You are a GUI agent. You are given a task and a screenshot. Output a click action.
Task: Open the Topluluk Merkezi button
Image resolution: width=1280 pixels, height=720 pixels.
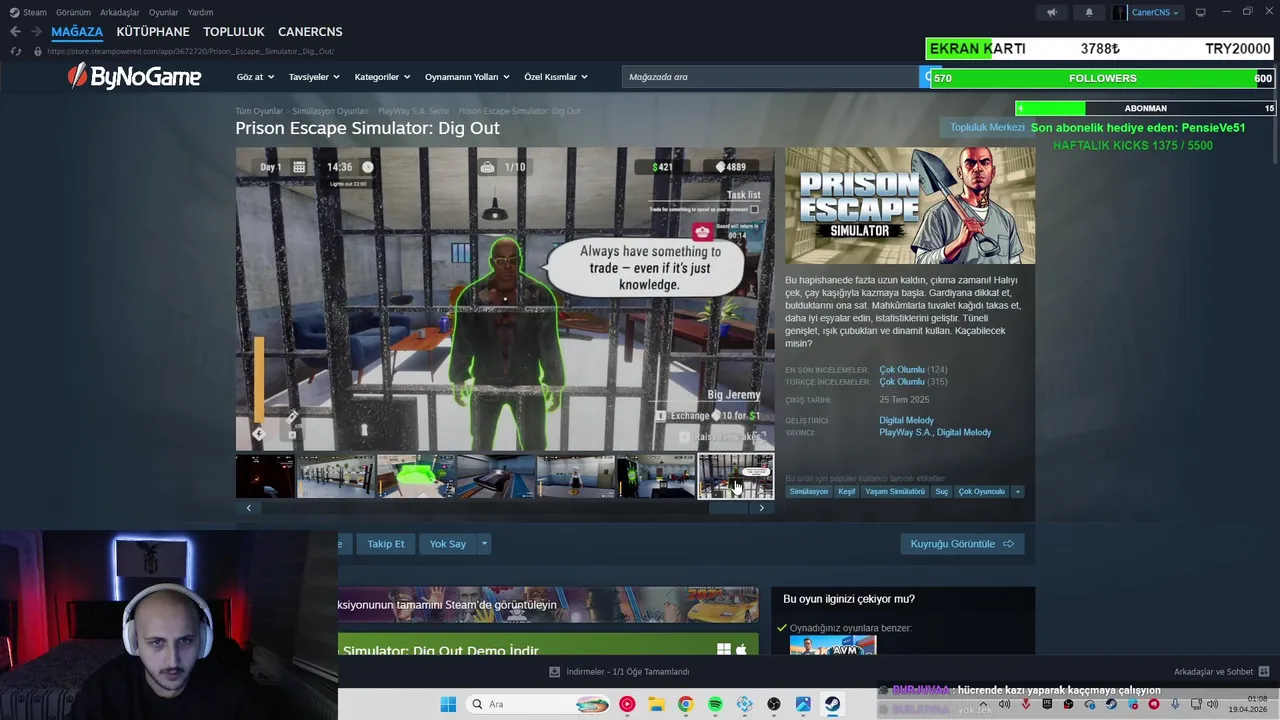pyautogui.click(x=988, y=127)
